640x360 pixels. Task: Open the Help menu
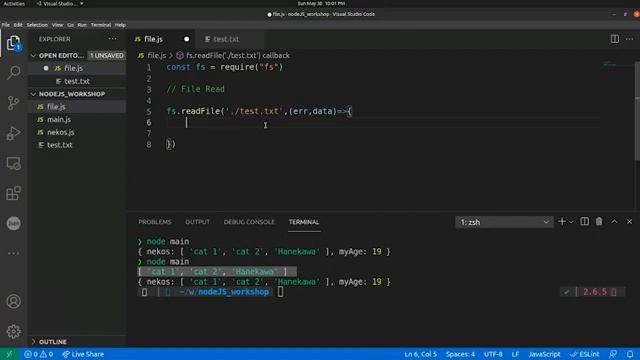(x=120, y=25)
